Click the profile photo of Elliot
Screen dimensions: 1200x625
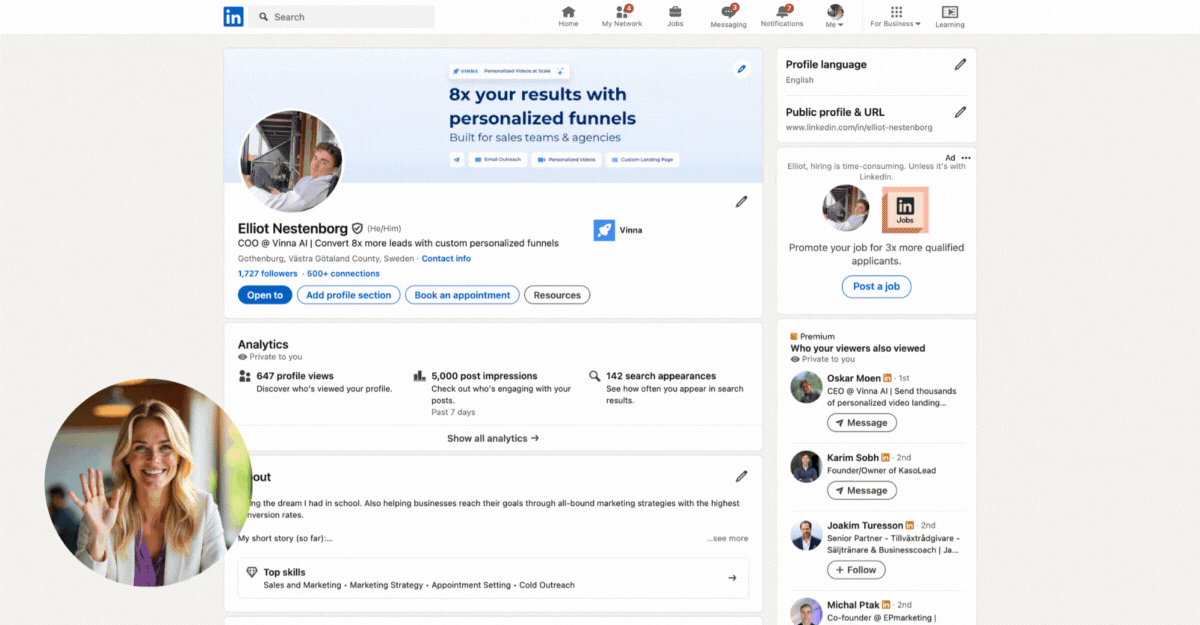(x=291, y=161)
